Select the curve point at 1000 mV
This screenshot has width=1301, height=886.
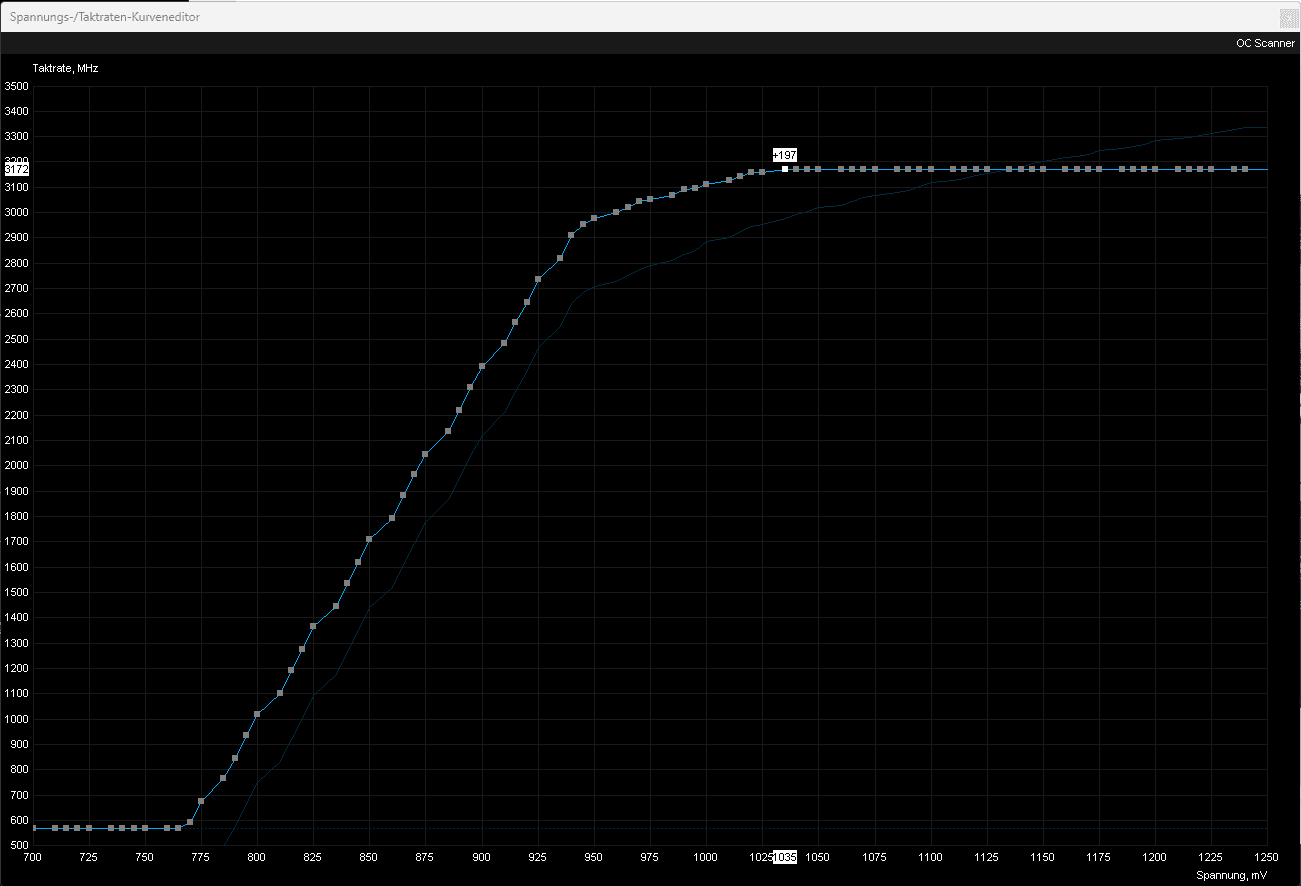click(706, 184)
